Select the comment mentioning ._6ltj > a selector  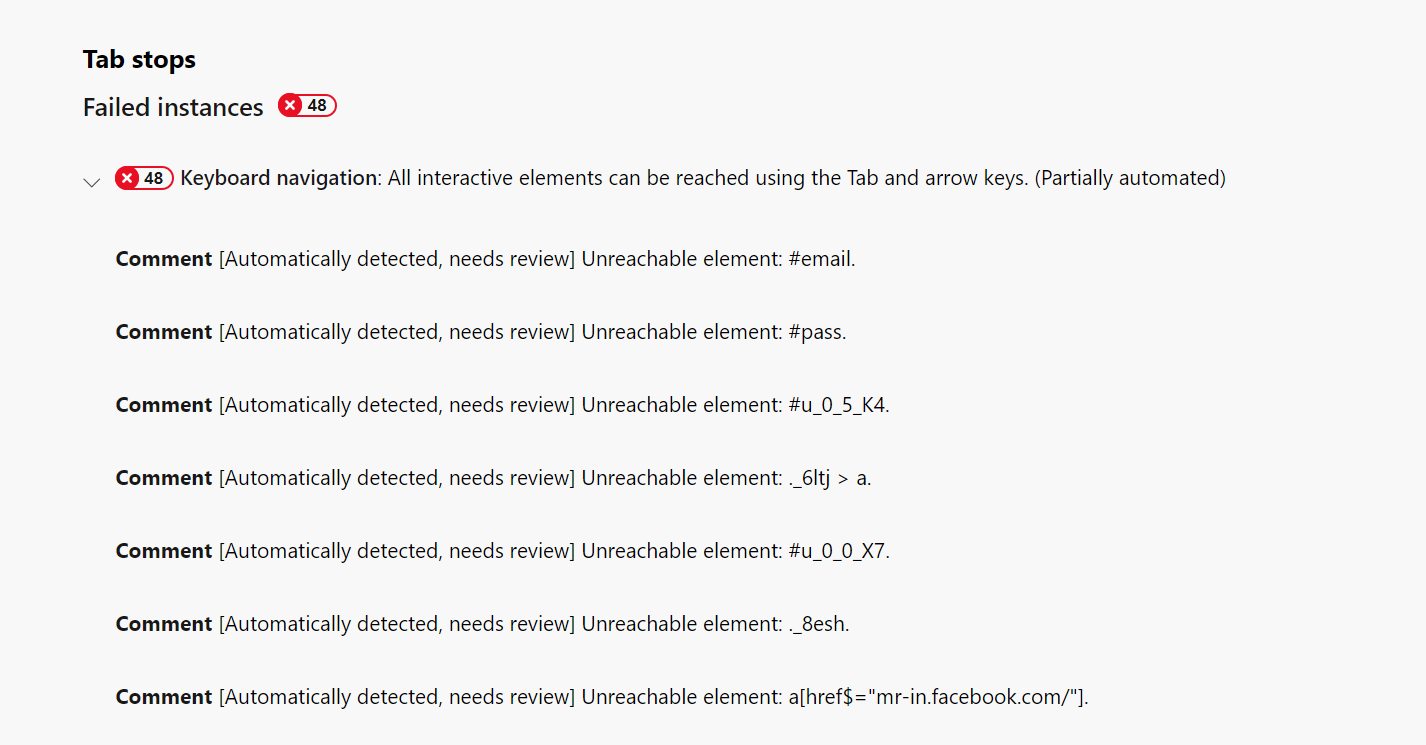point(490,477)
